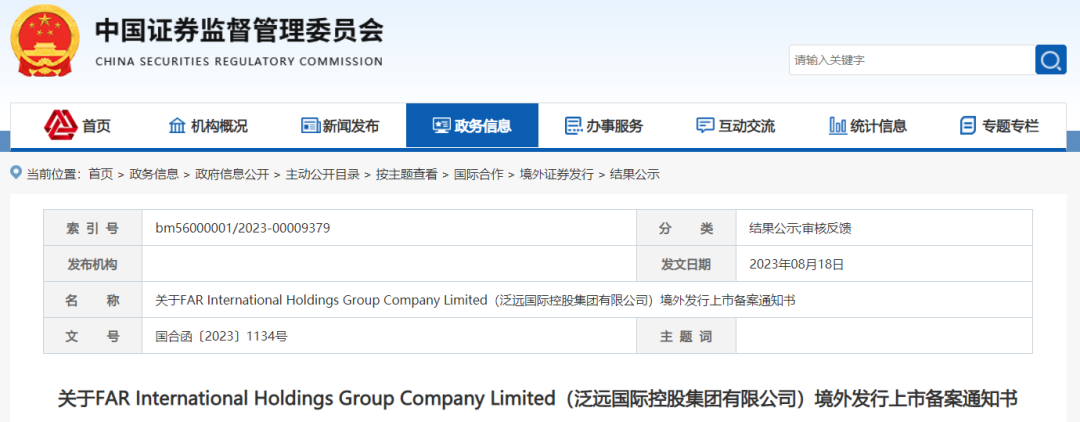Open 国际合作 breadcrumb link
This screenshot has width=1080, height=422.
coord(478,175)
